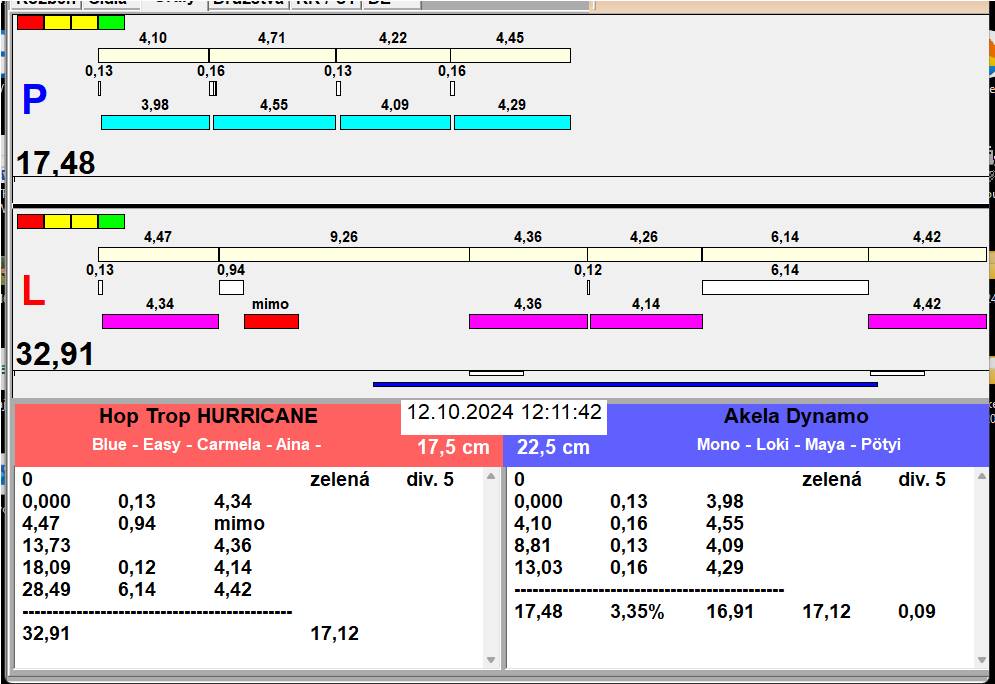Click the Hop Trop HURRICANE team header
This screenshot has height=684, width=995.
click(208, 417)
